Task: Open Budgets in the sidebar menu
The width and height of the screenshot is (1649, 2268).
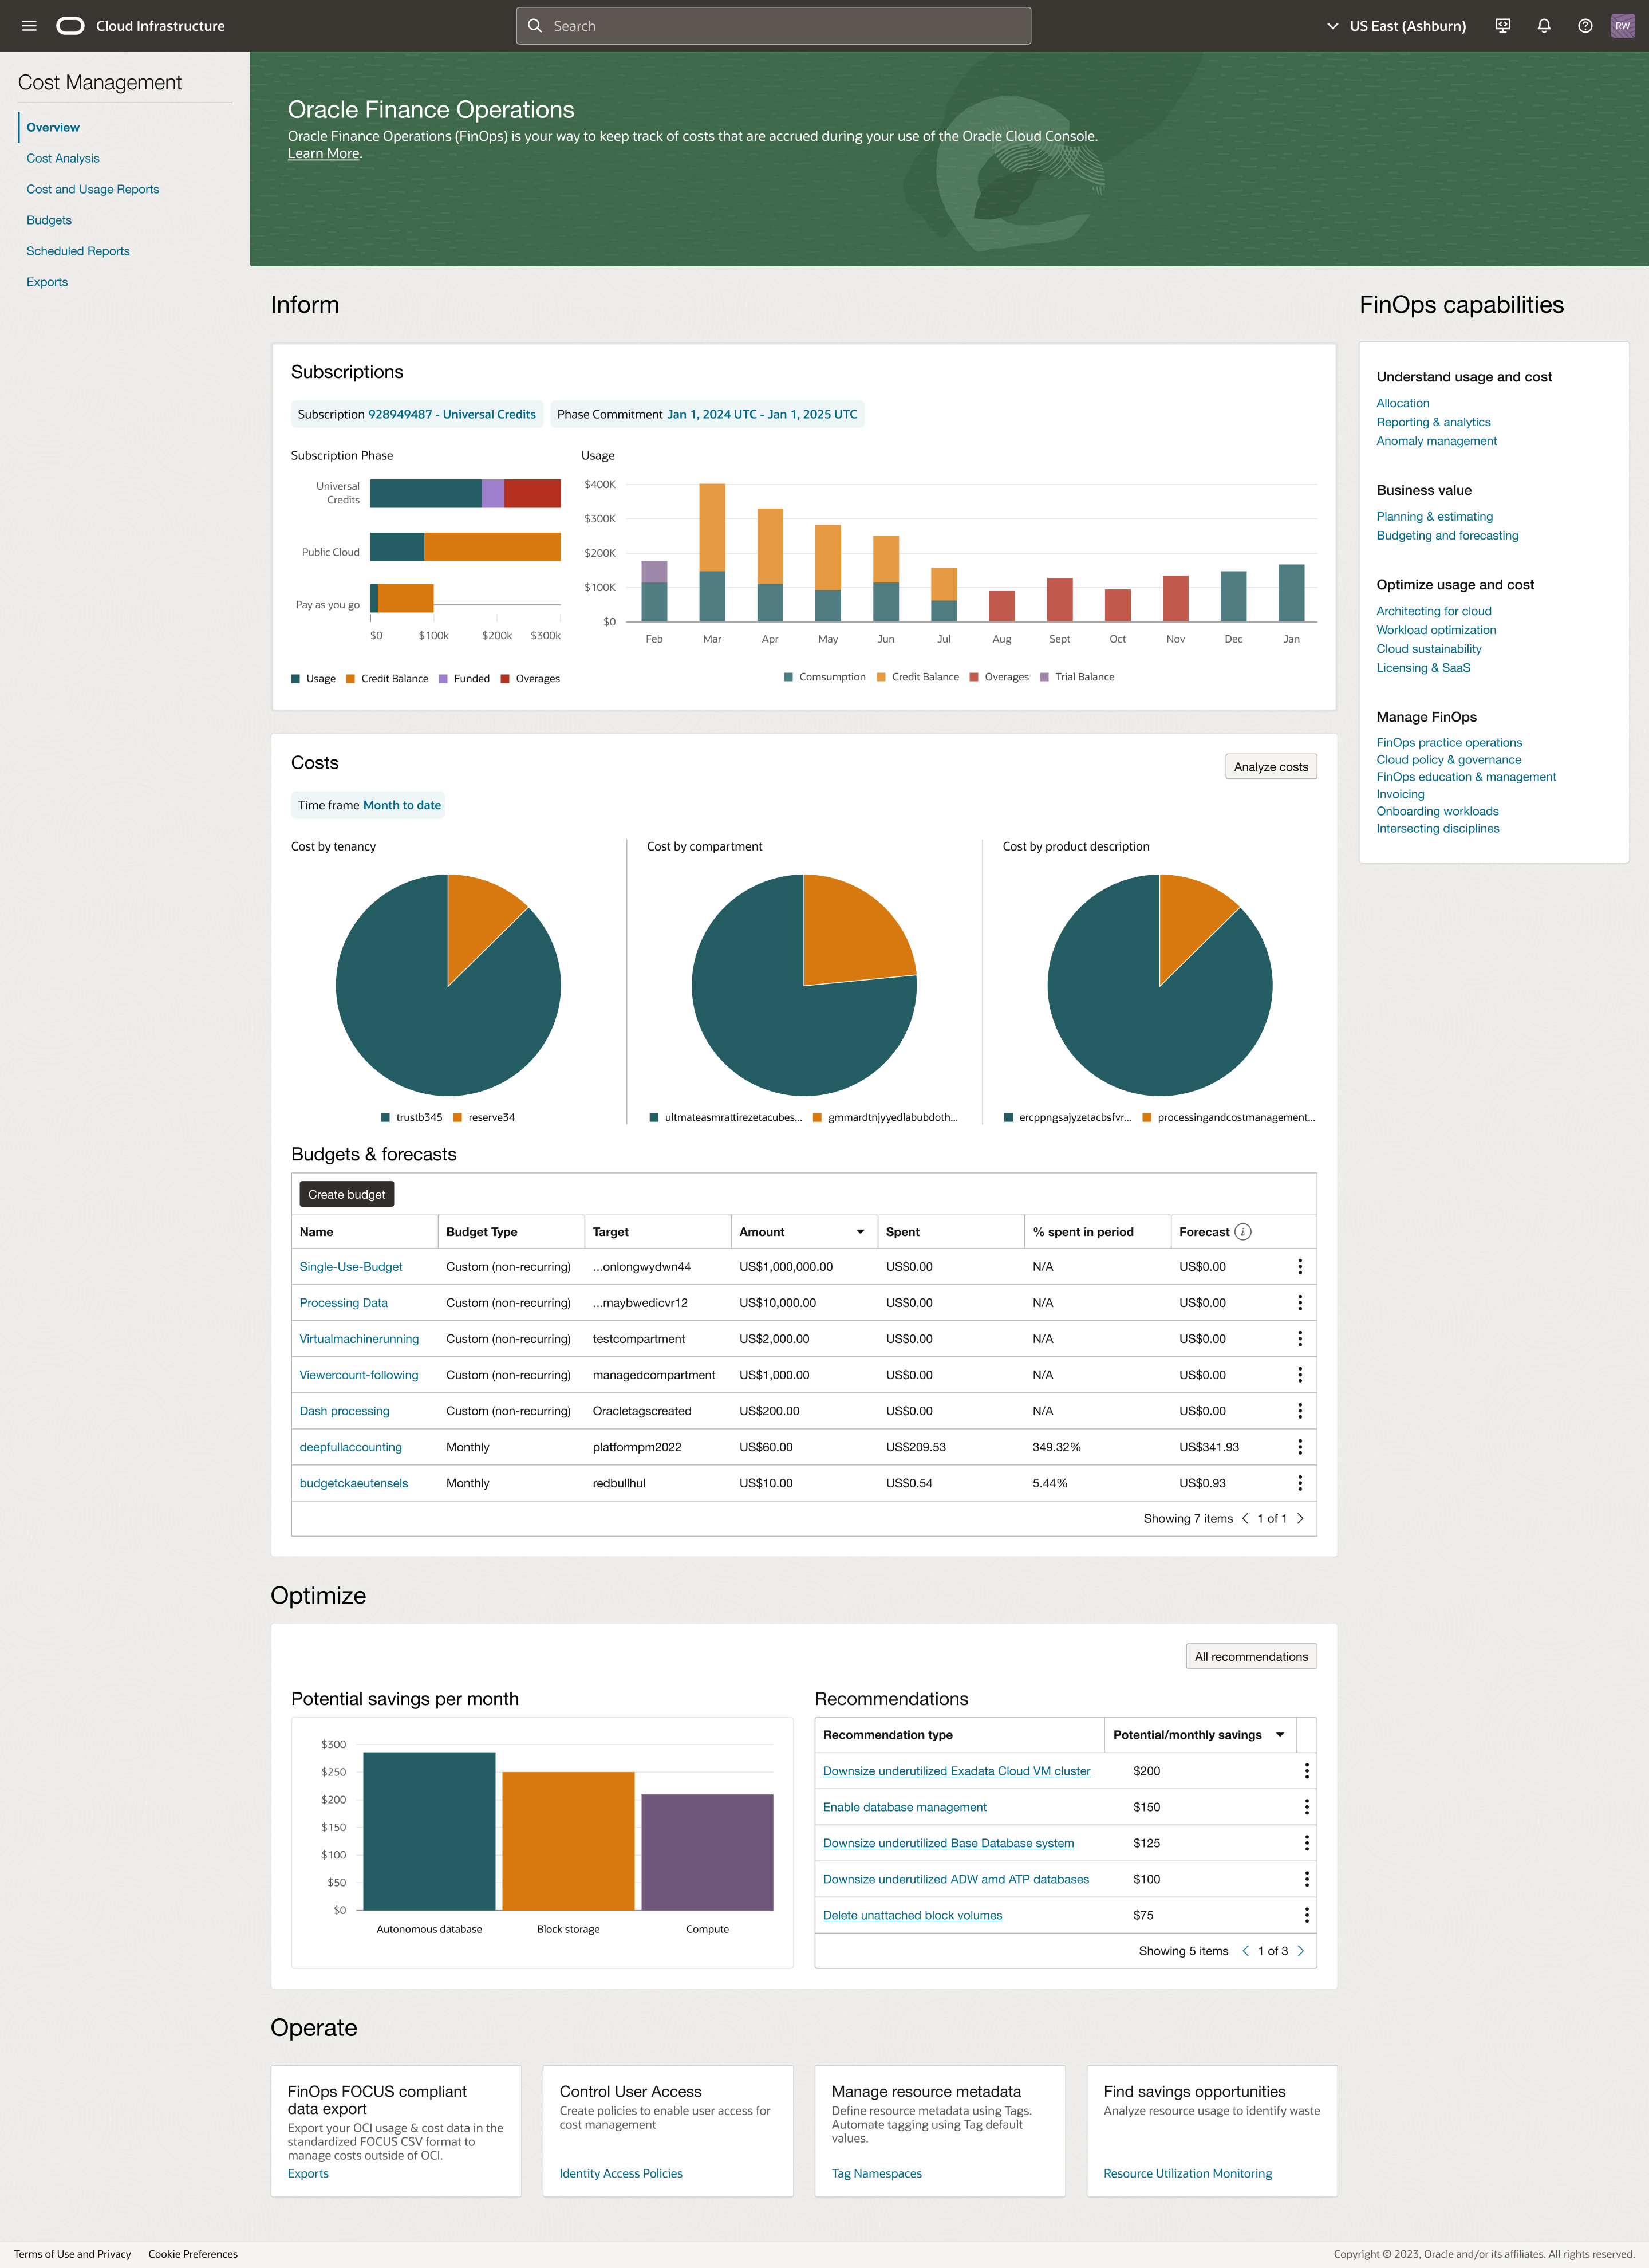Action: [49, 220]
